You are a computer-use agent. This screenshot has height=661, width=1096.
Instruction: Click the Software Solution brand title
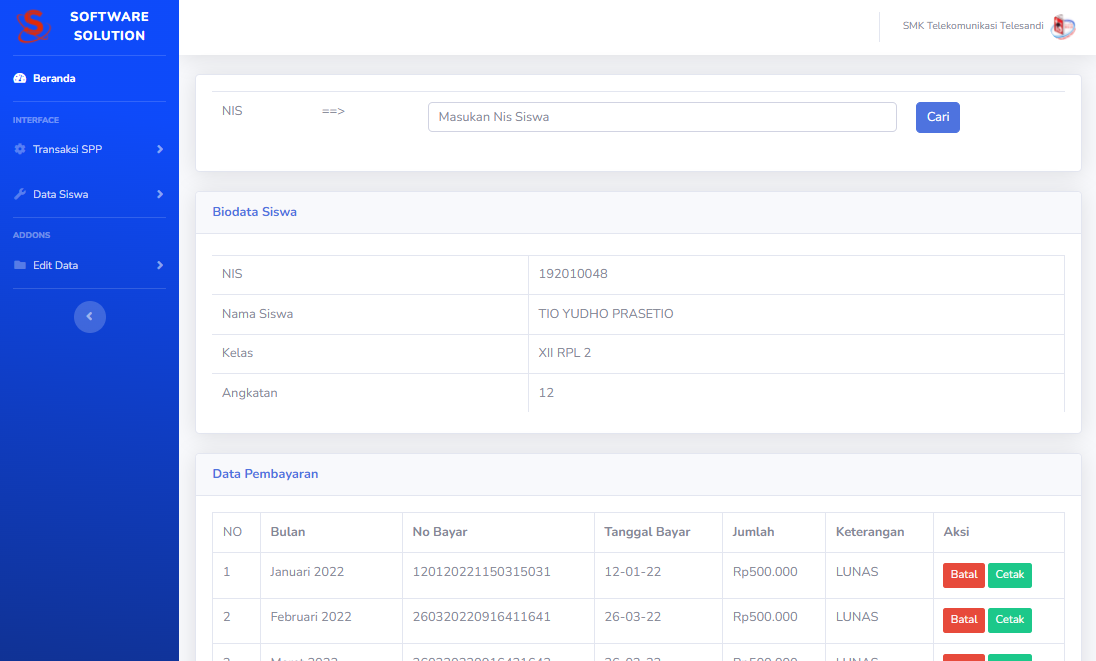click(109, 26)
